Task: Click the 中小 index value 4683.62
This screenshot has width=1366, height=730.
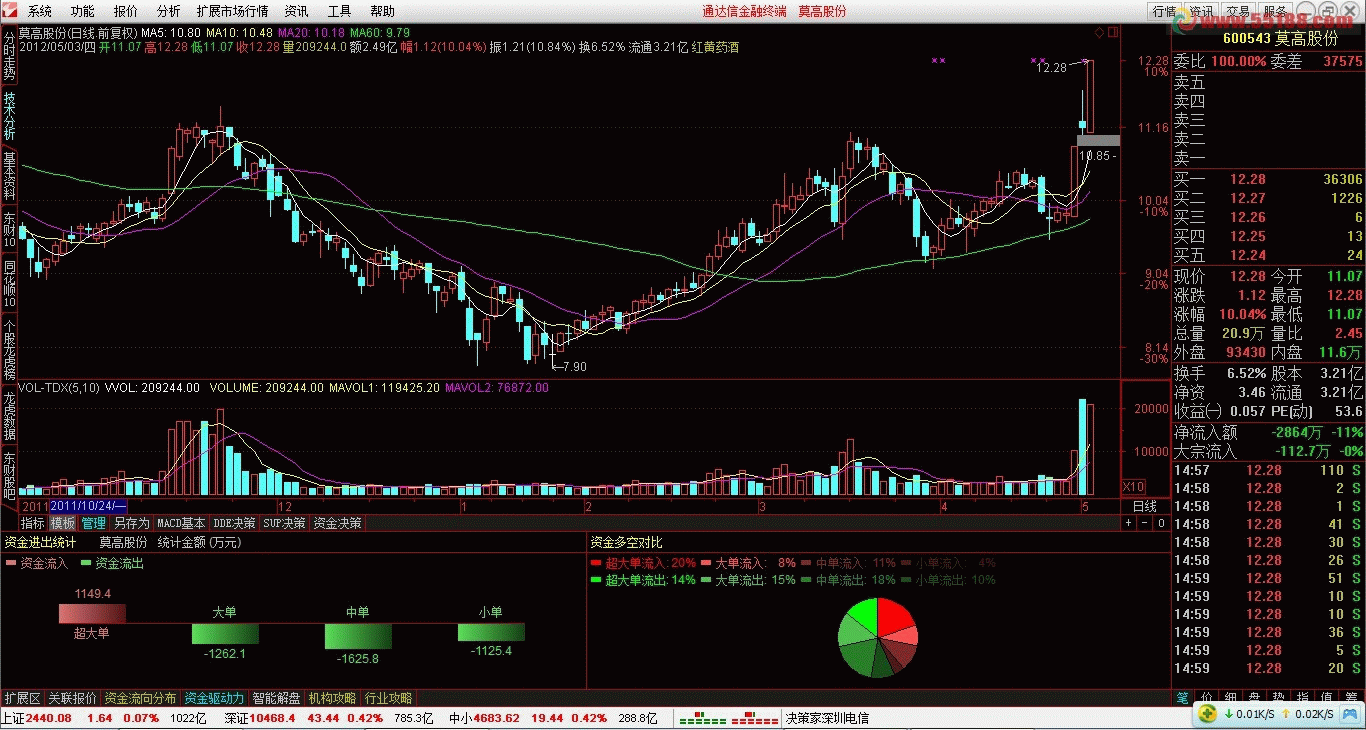Action: click(x=496, y=718)
